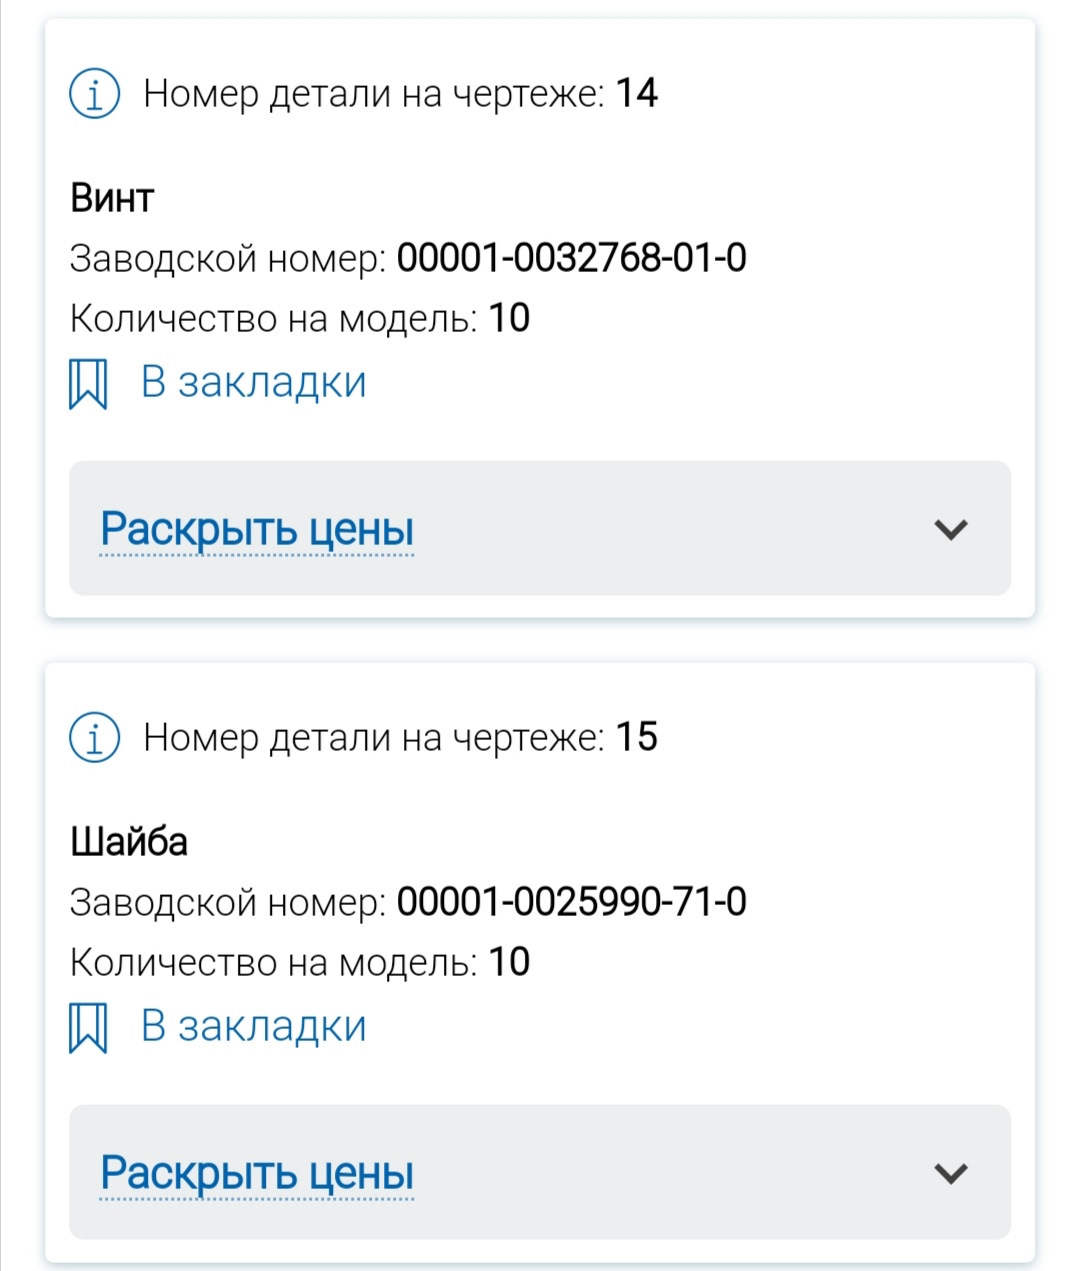This screenshot has width=1080, height=1271.
Task: Click drawing part number 14 label
Action: pos(400,94)
